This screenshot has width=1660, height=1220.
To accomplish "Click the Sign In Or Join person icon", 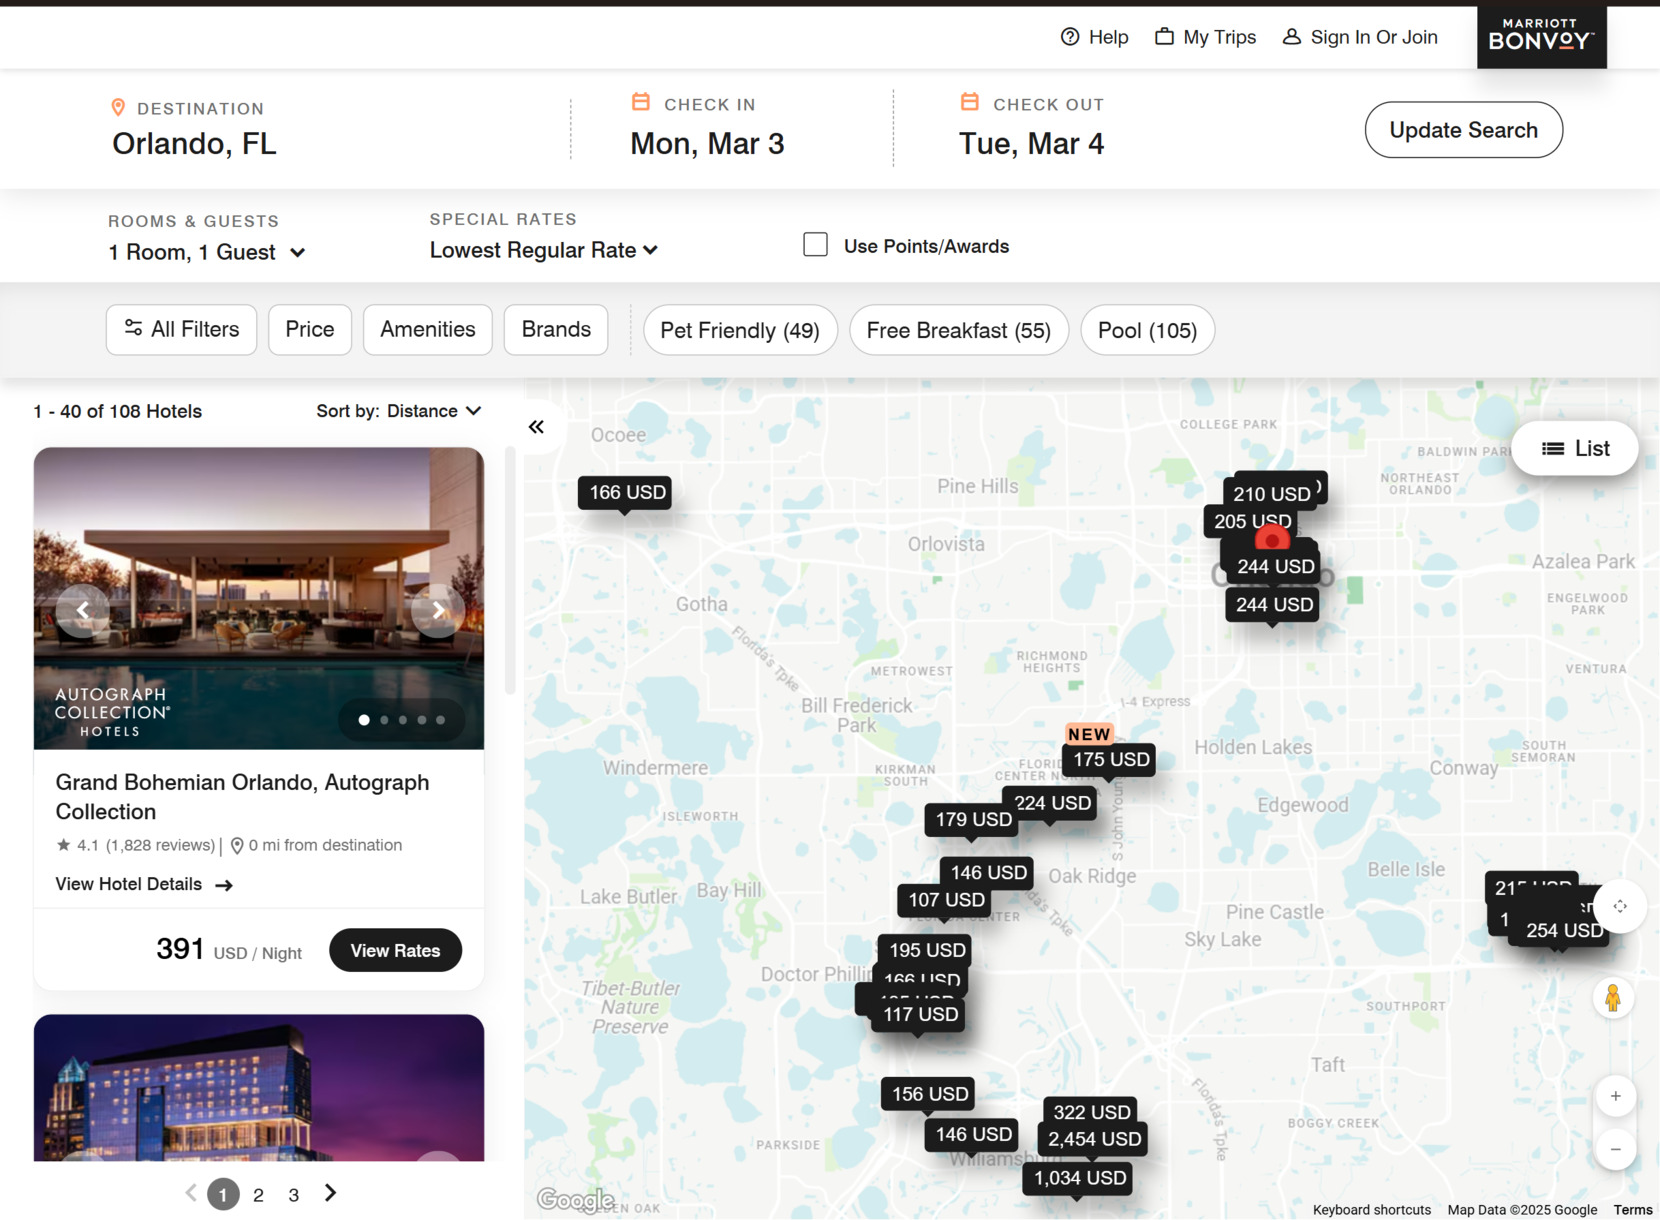I will 1291,36.
